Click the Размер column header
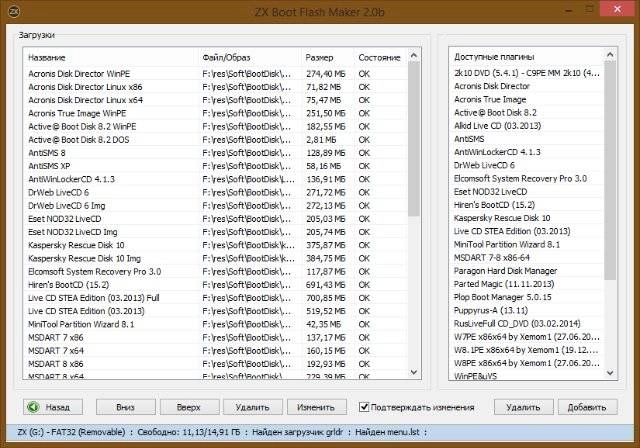 [x=328, y=58]
